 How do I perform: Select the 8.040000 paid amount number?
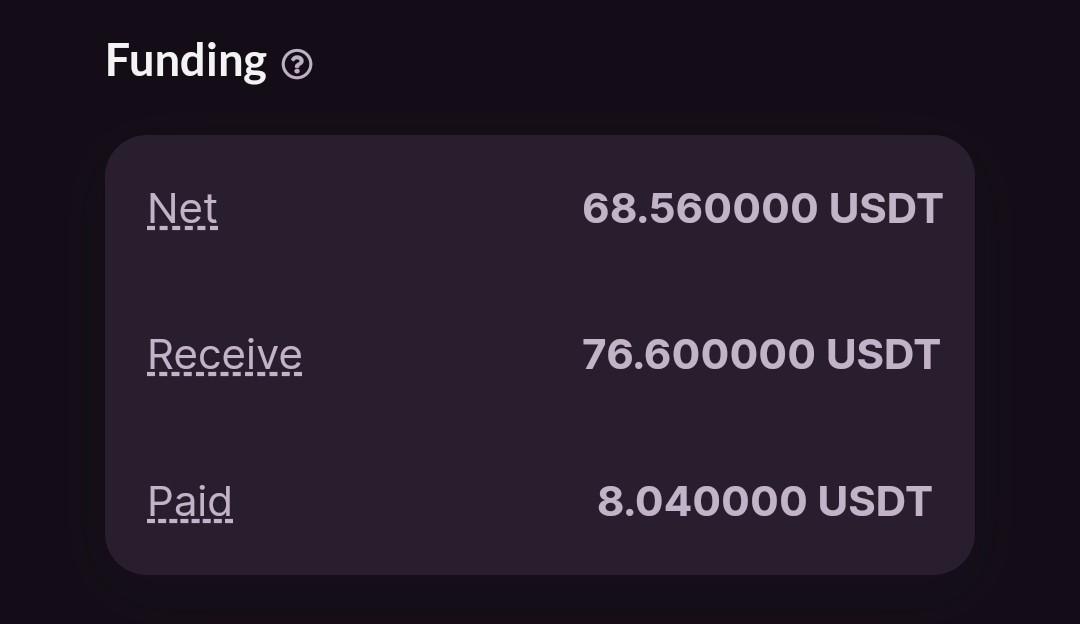click(x=702, y=501)
